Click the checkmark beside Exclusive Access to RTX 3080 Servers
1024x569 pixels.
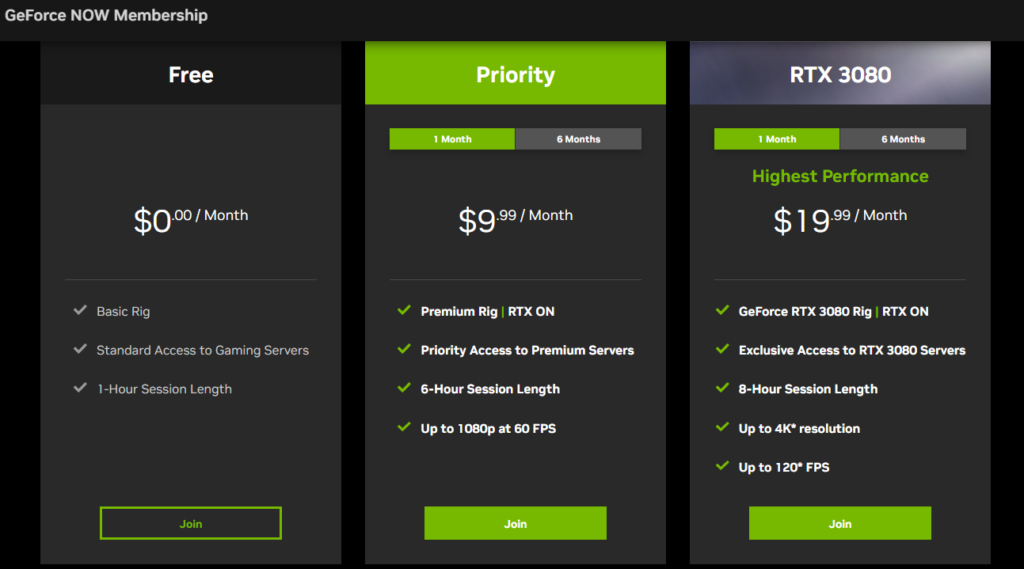point(722,349)
